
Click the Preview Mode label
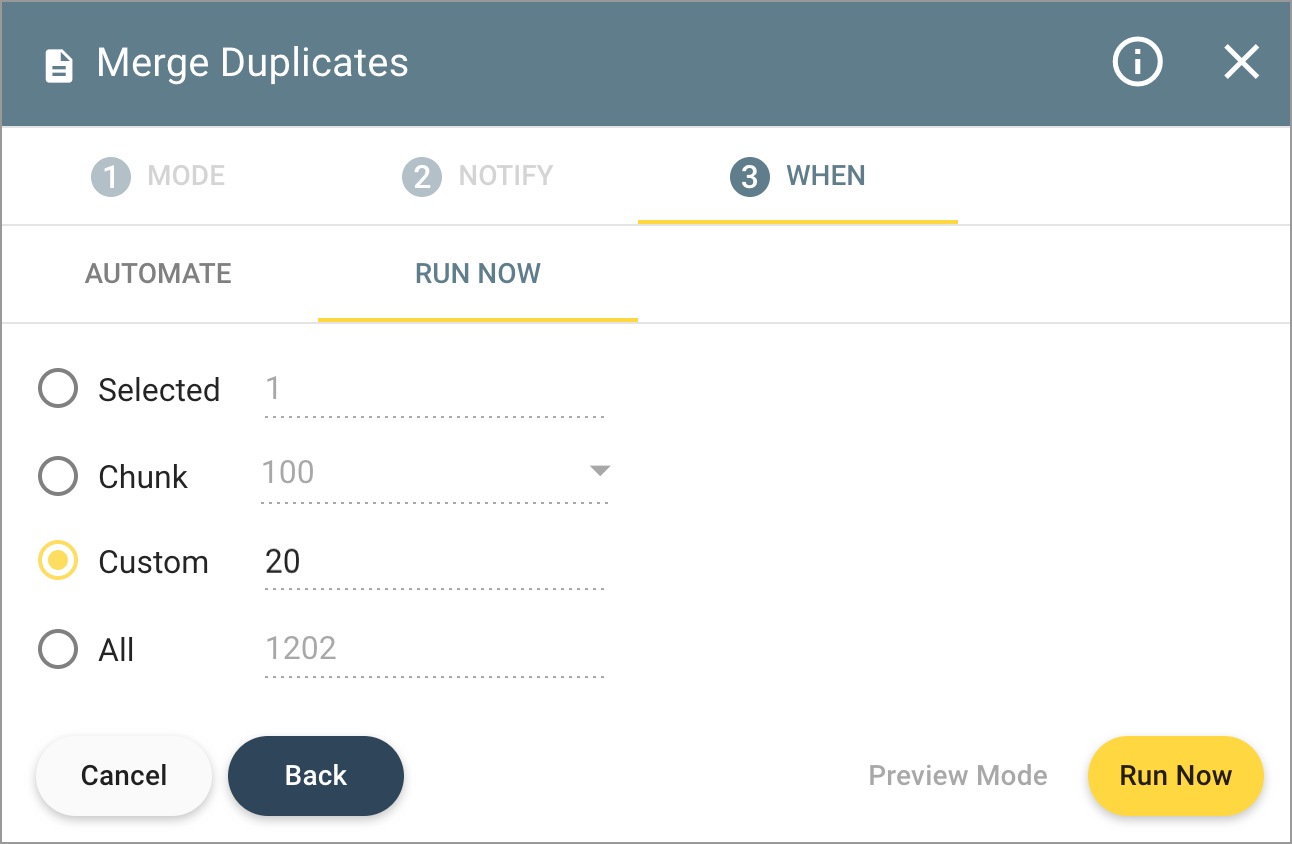coord(957,775)
